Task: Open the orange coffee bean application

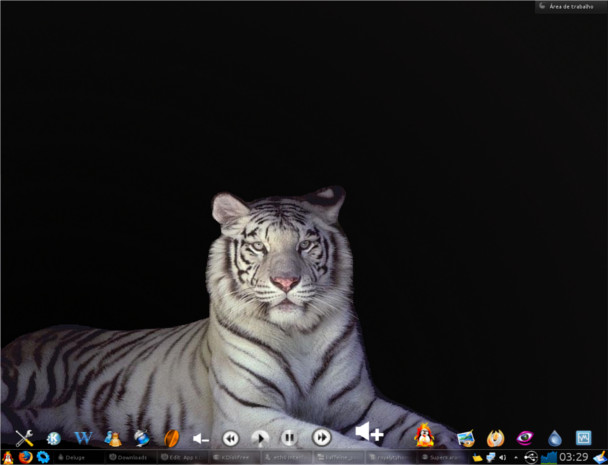Action: click(171, 438)
